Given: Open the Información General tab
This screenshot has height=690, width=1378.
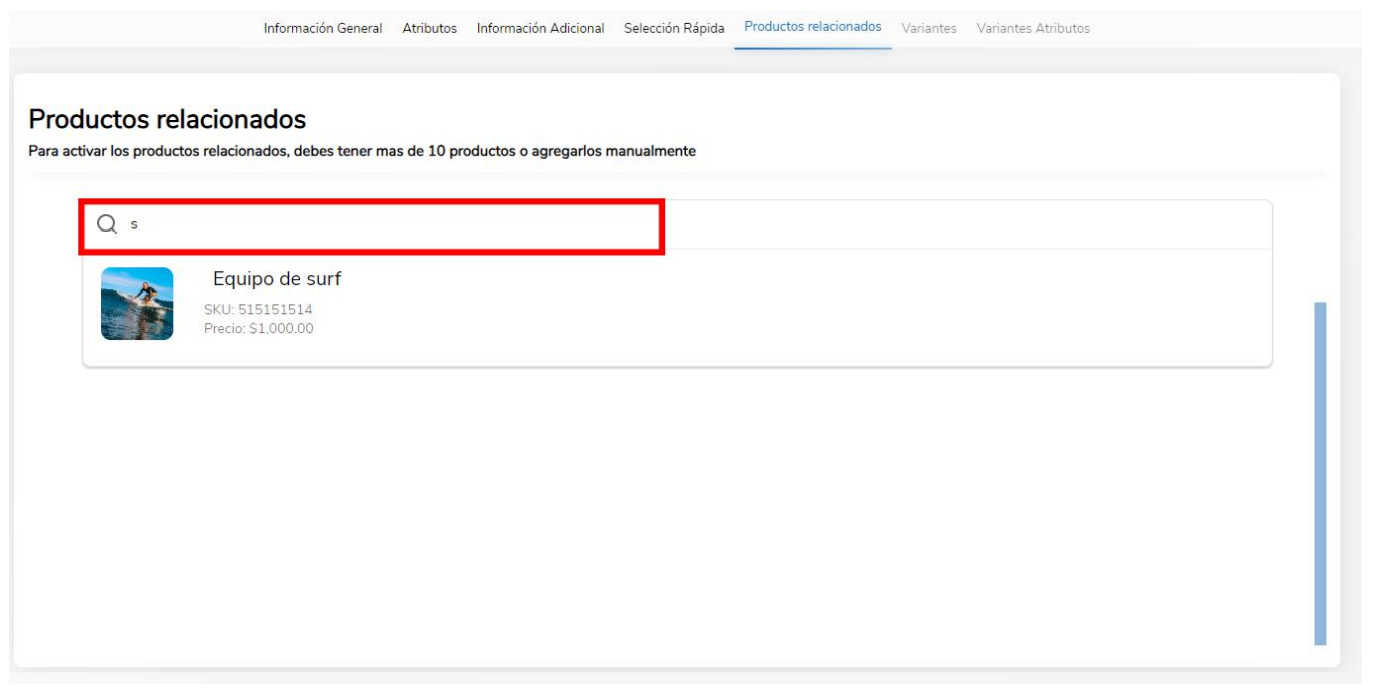Looking at the screenshot, I should pyautogui.click(x=323, y=28).
